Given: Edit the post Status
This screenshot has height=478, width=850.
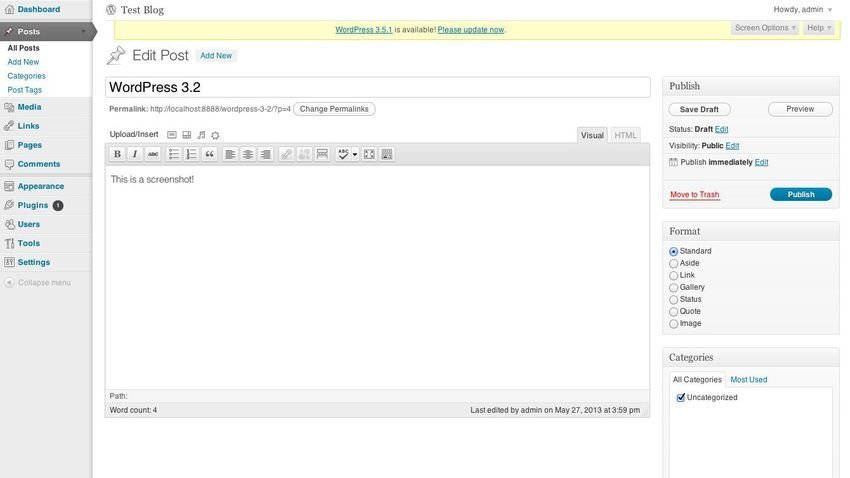Looking at the screenshot, I should pos(721,129).
